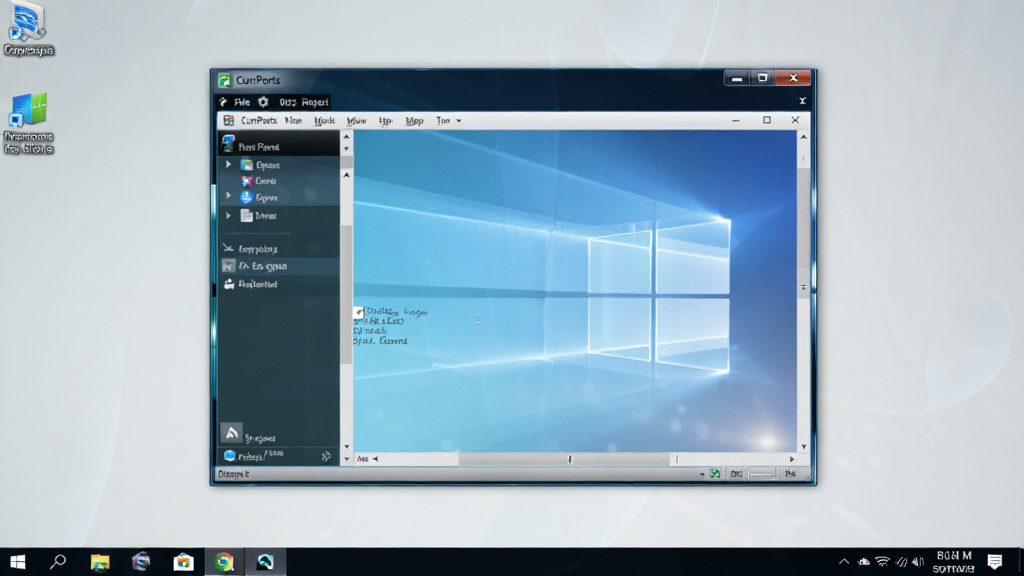Open the Windows Start menu
1024x576 pixels.
tap(18, 562)
